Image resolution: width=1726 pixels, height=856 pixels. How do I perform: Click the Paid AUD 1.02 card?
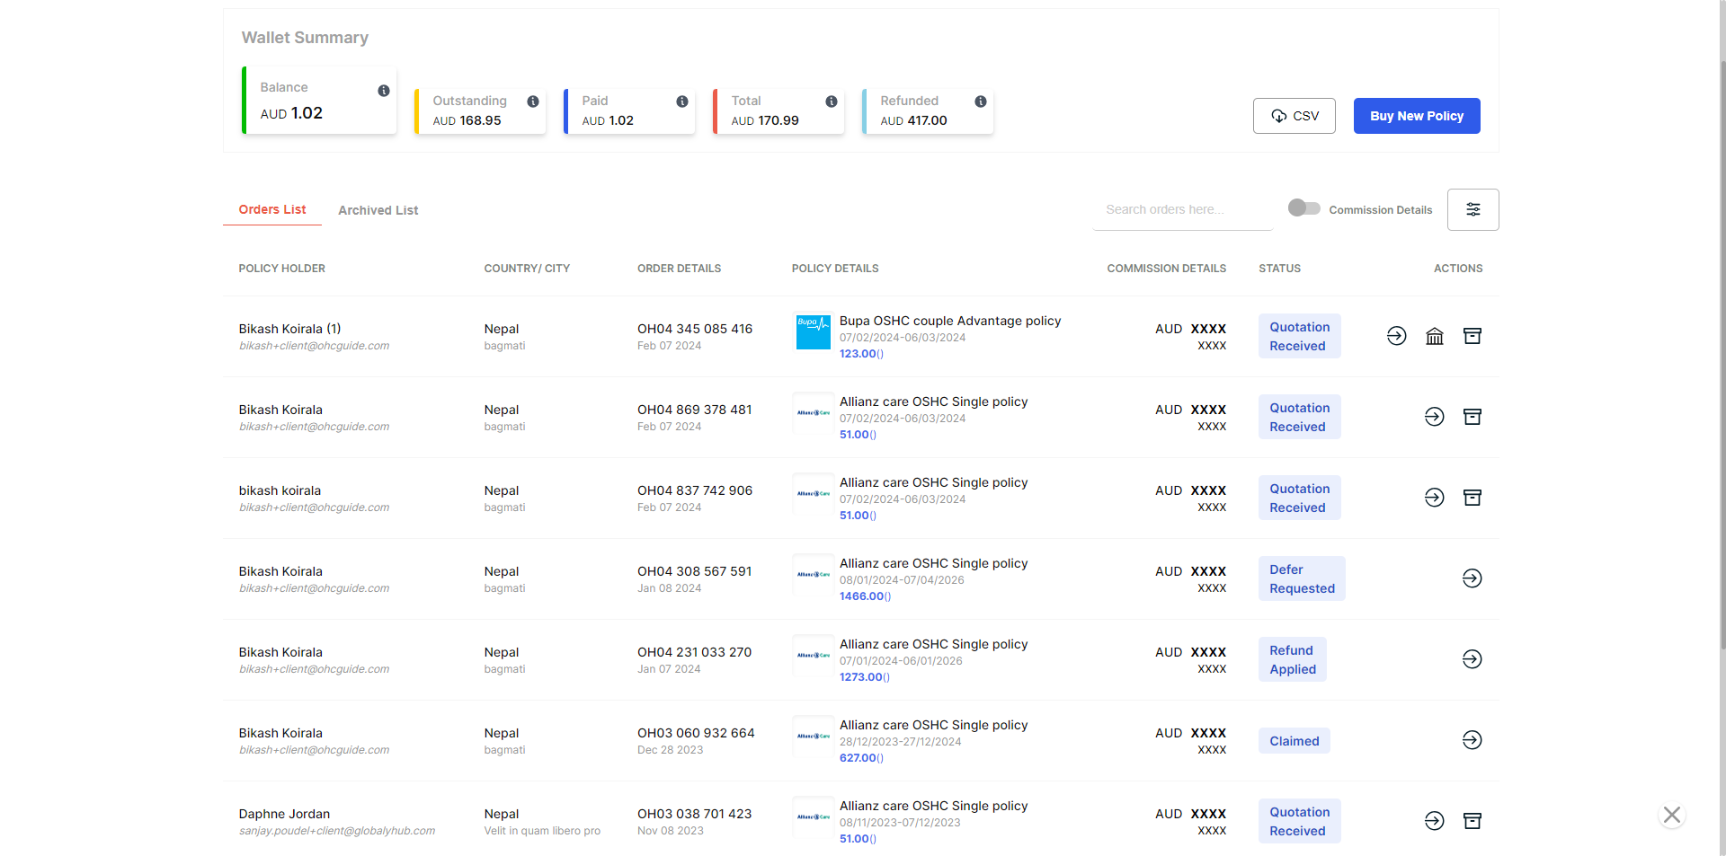[630, 111]
